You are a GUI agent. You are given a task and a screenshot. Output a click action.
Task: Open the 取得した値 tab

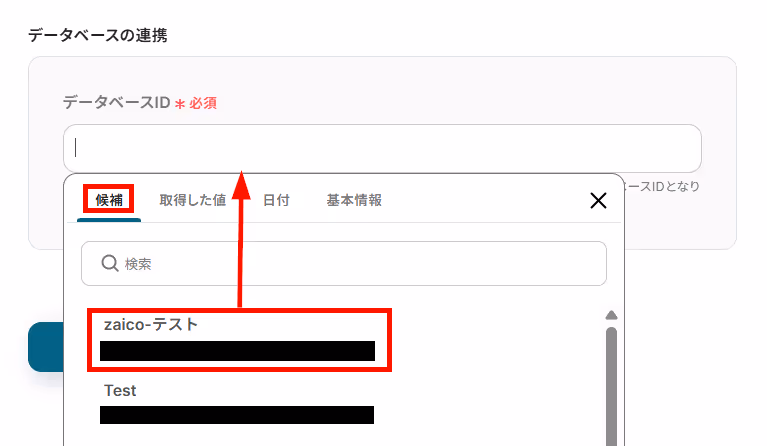coord(193,200)
